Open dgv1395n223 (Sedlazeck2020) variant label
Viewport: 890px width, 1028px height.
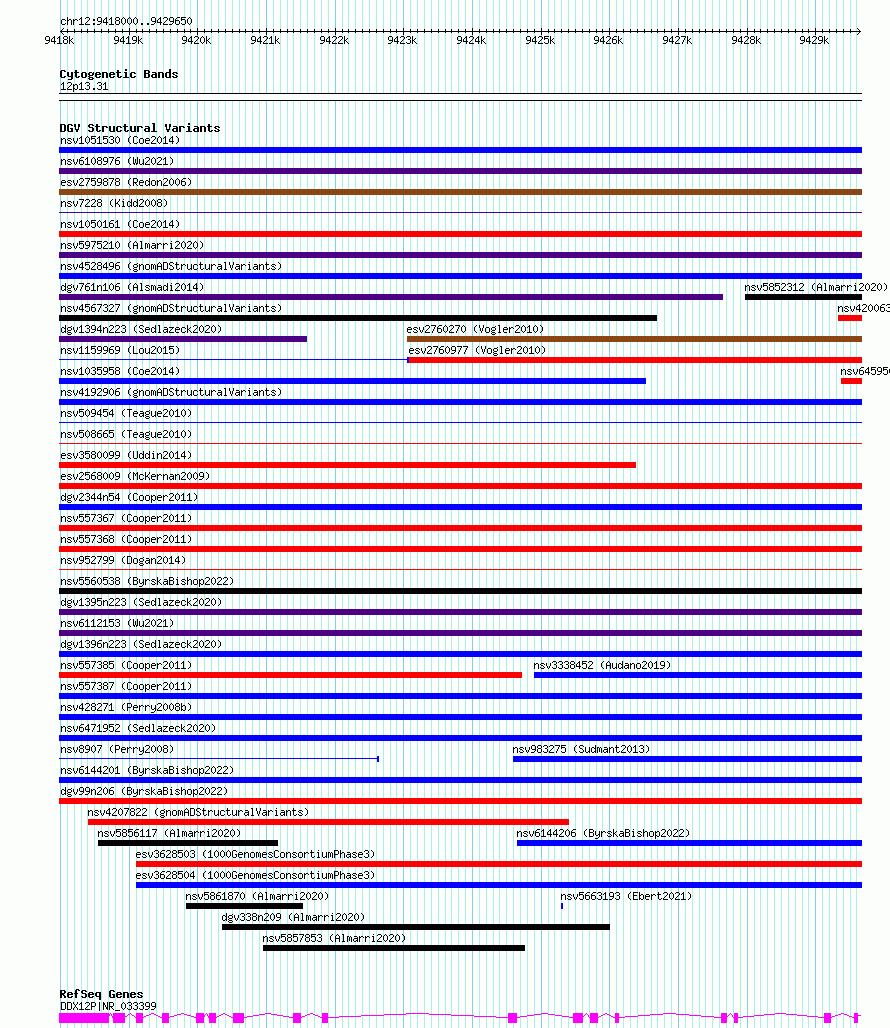pyautogui.click(x=141, y=602)
